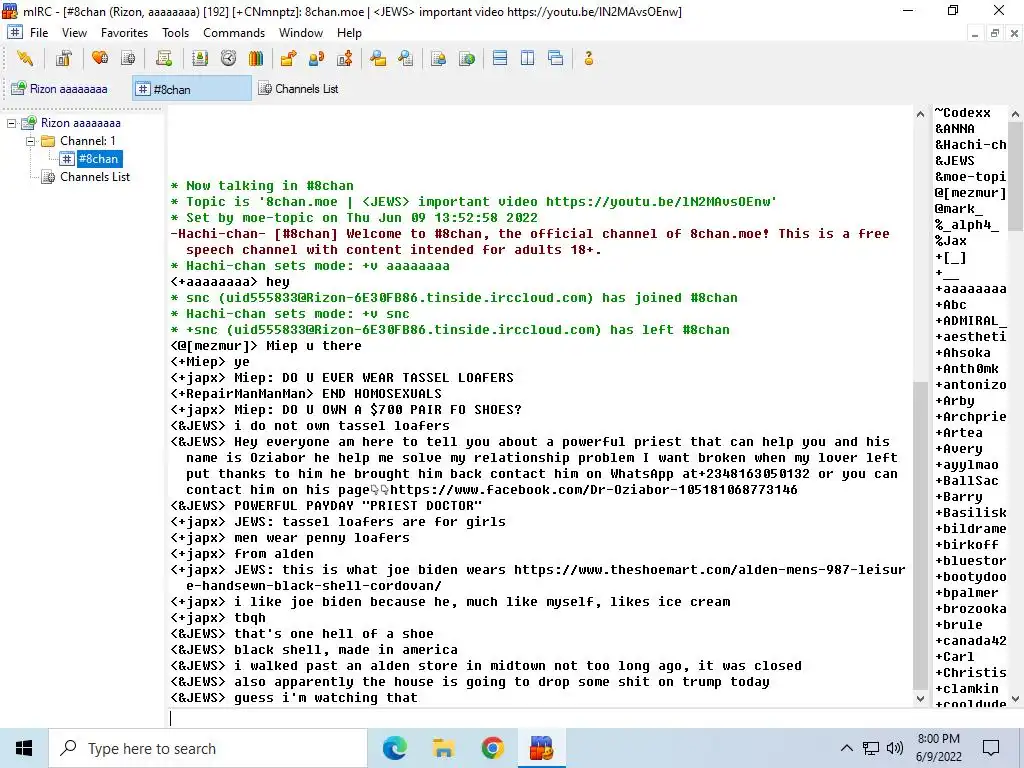1024x768 pixels.
Task: Select @[mezmur] in the nick list
Action: click(x=970, y=193)
